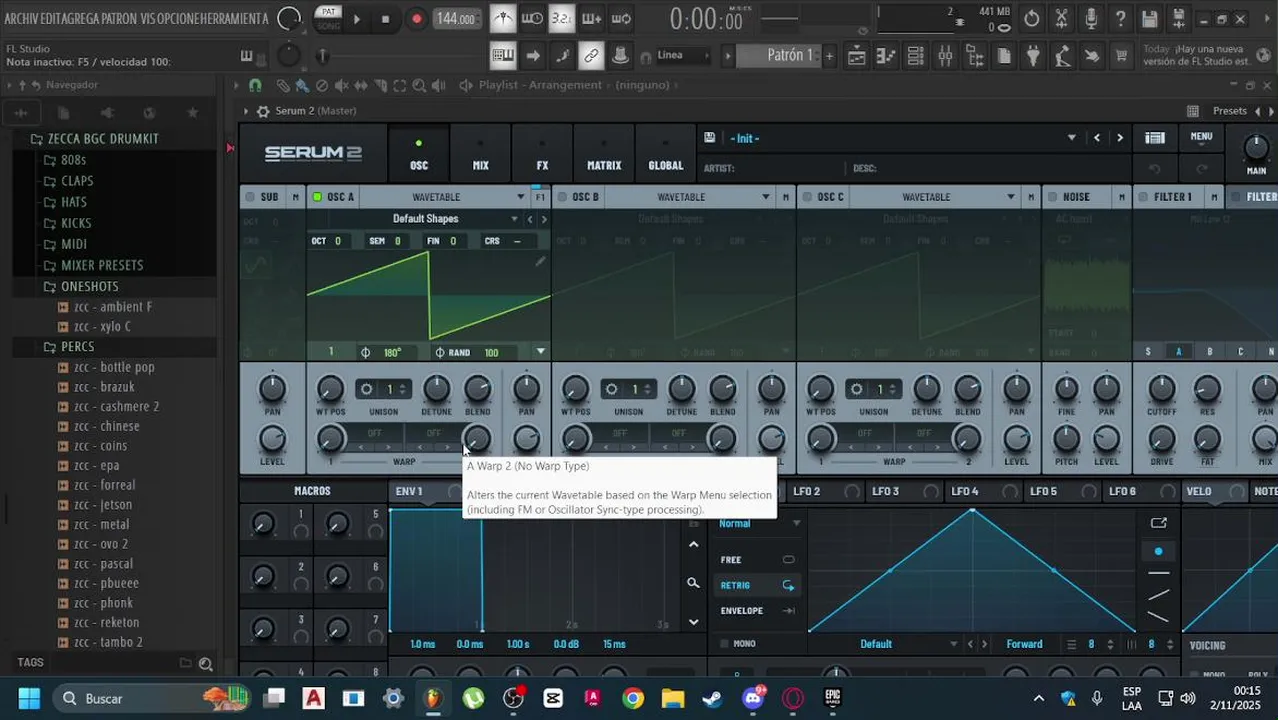Click the scissors icon in the top toolbar
1278x720 pixels.
[x=1062, y=19]
